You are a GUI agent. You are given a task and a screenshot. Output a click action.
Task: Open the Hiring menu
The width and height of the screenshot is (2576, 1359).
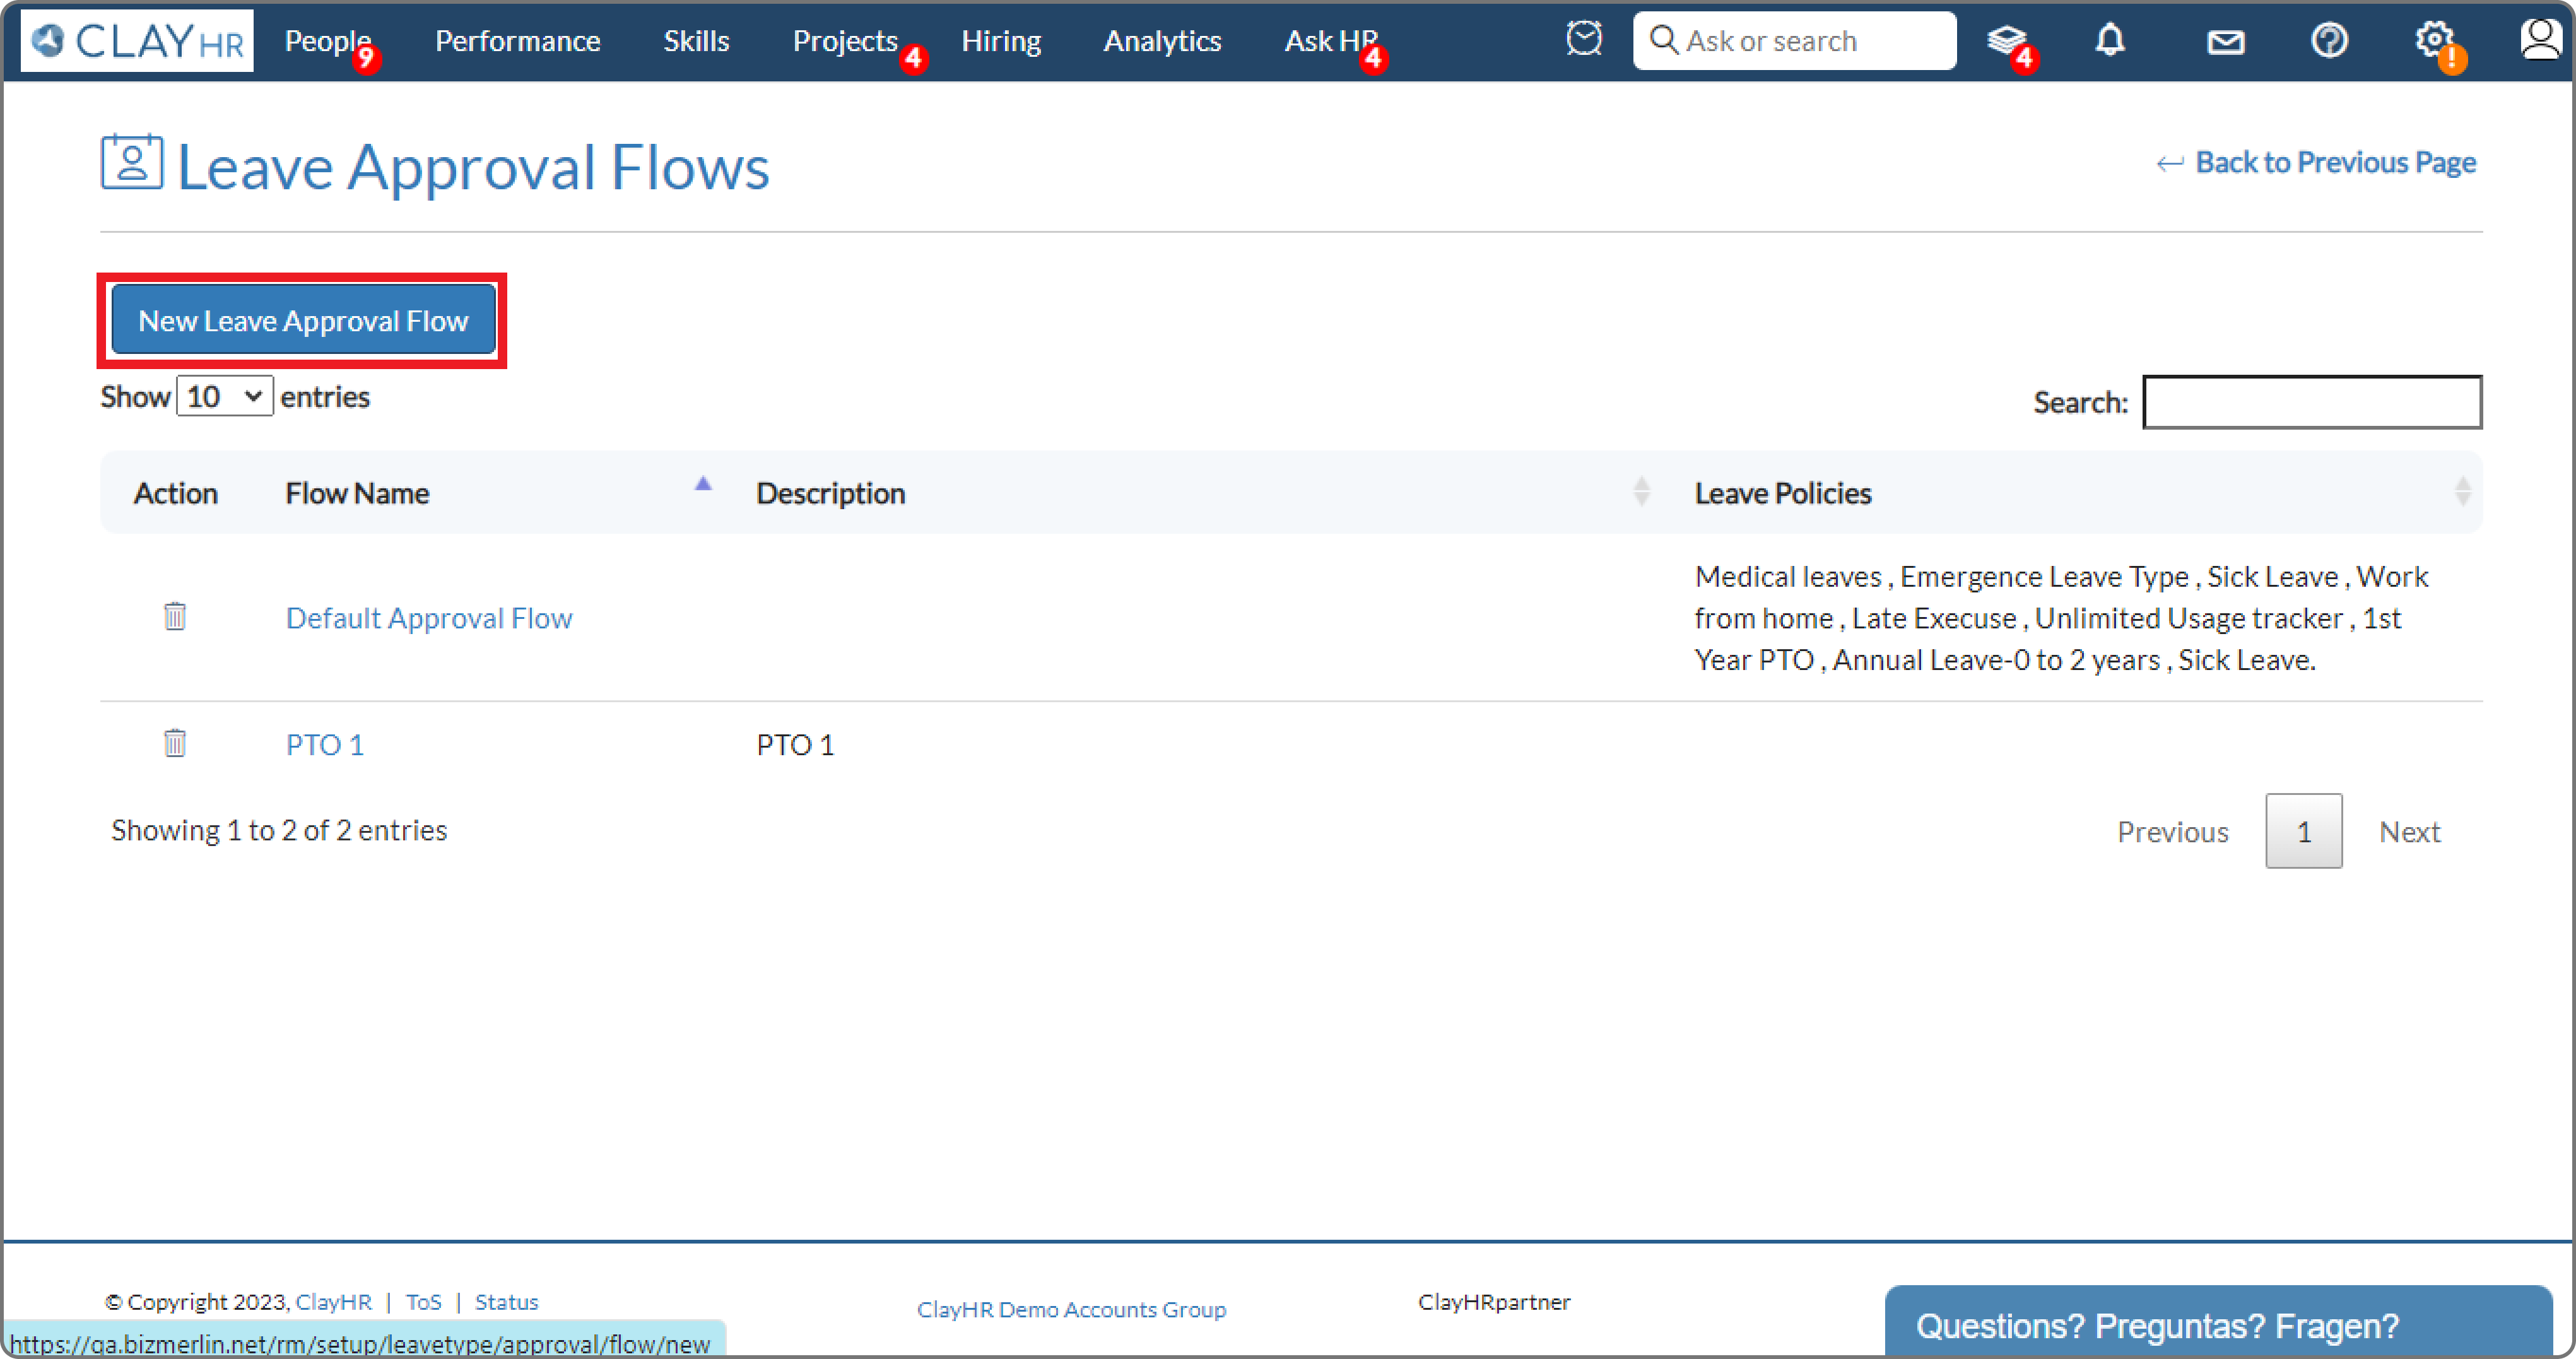click(1001, 41)
